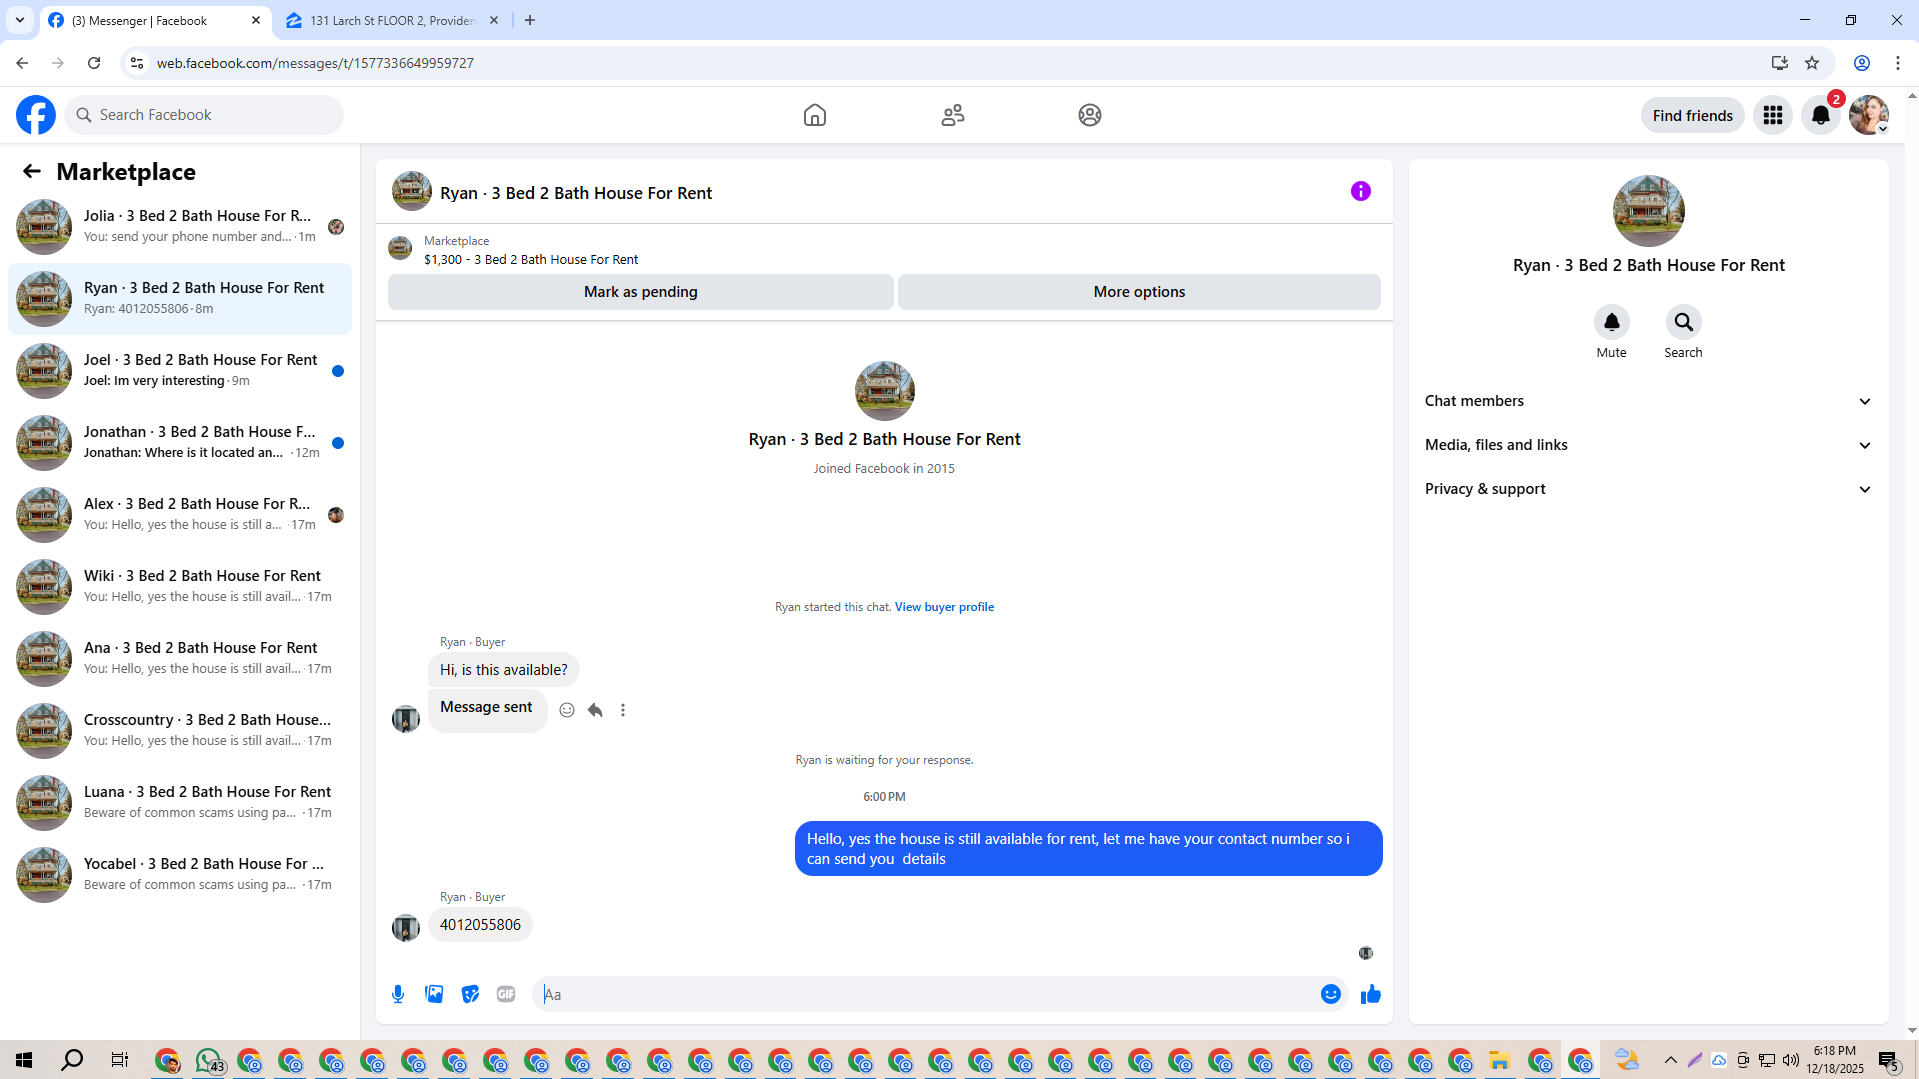Bookmark this page with the star

1812,63
